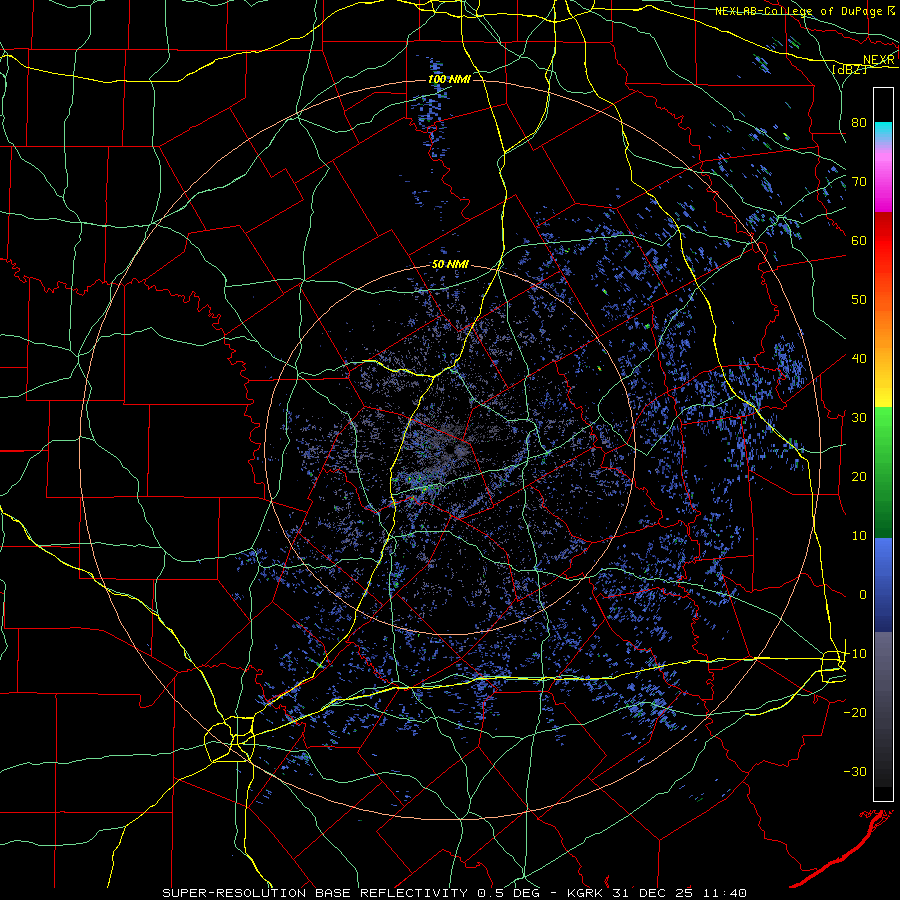This screenshot has width=900, height=900.
Task: Click the green segment of the color bar
Action: coord(883,472)
